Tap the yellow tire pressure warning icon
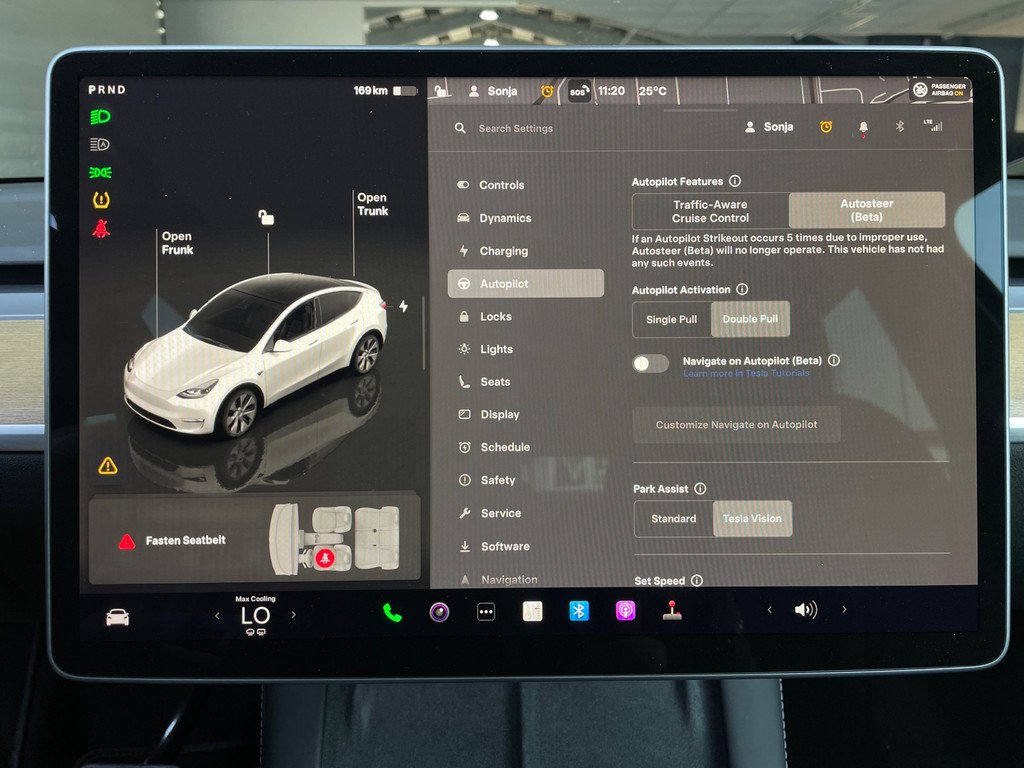This screenshot has height=768, width=1024. (x=101, y=200)
